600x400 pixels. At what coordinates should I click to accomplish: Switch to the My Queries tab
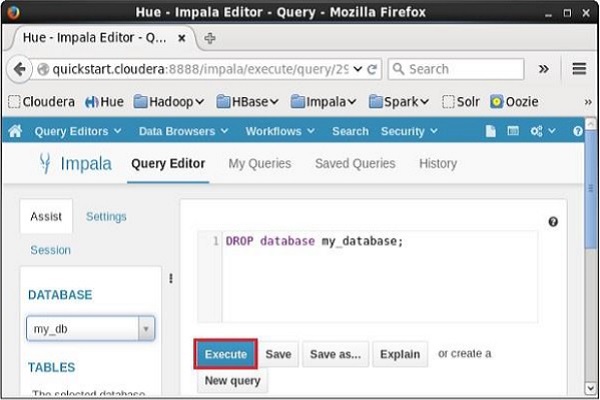pos(260,164)
